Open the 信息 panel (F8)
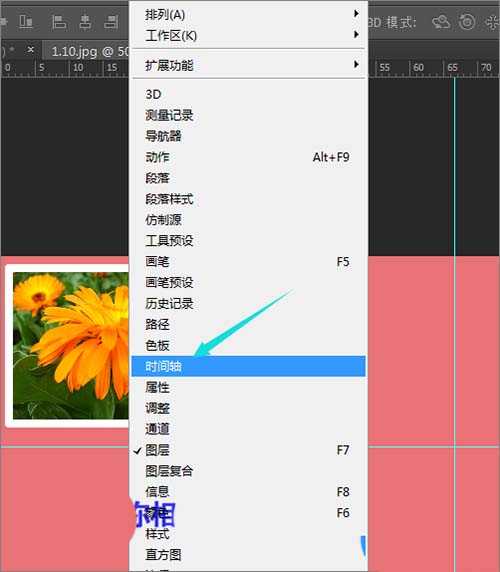This screenshot has height=572, width=500. (x=248, y=492)
